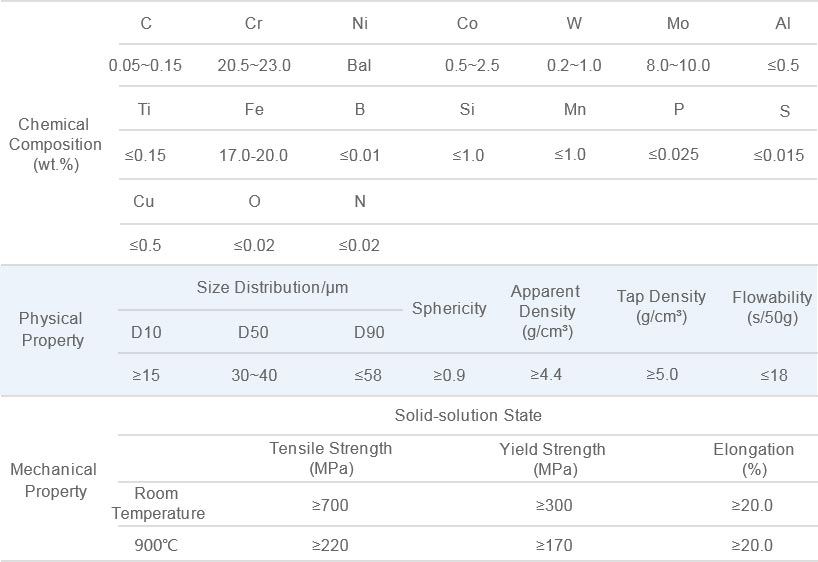Click the Fe content value 17.0-20.0
Image resolution: width=818 pixels, height=562 pixels.
tap(253, 155)
